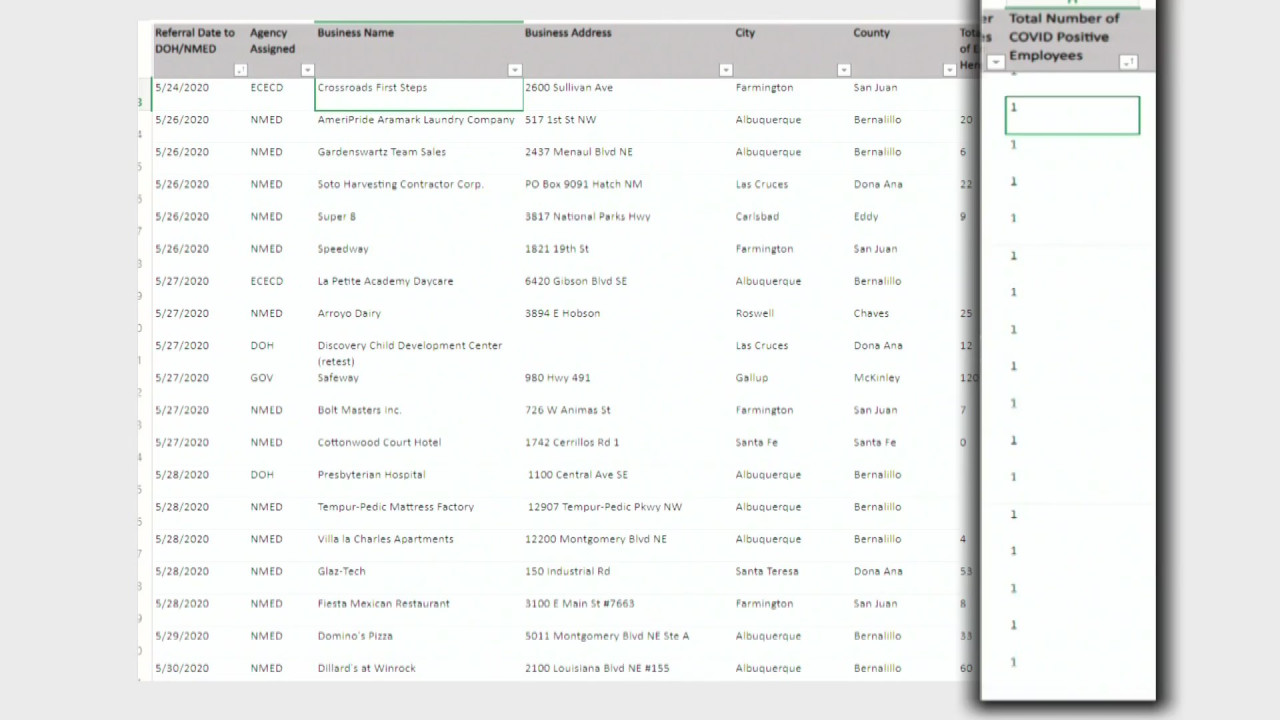Expand the Business Name filter dropdown
This screenshot has width=1280, height=720.
pos(514,70)
